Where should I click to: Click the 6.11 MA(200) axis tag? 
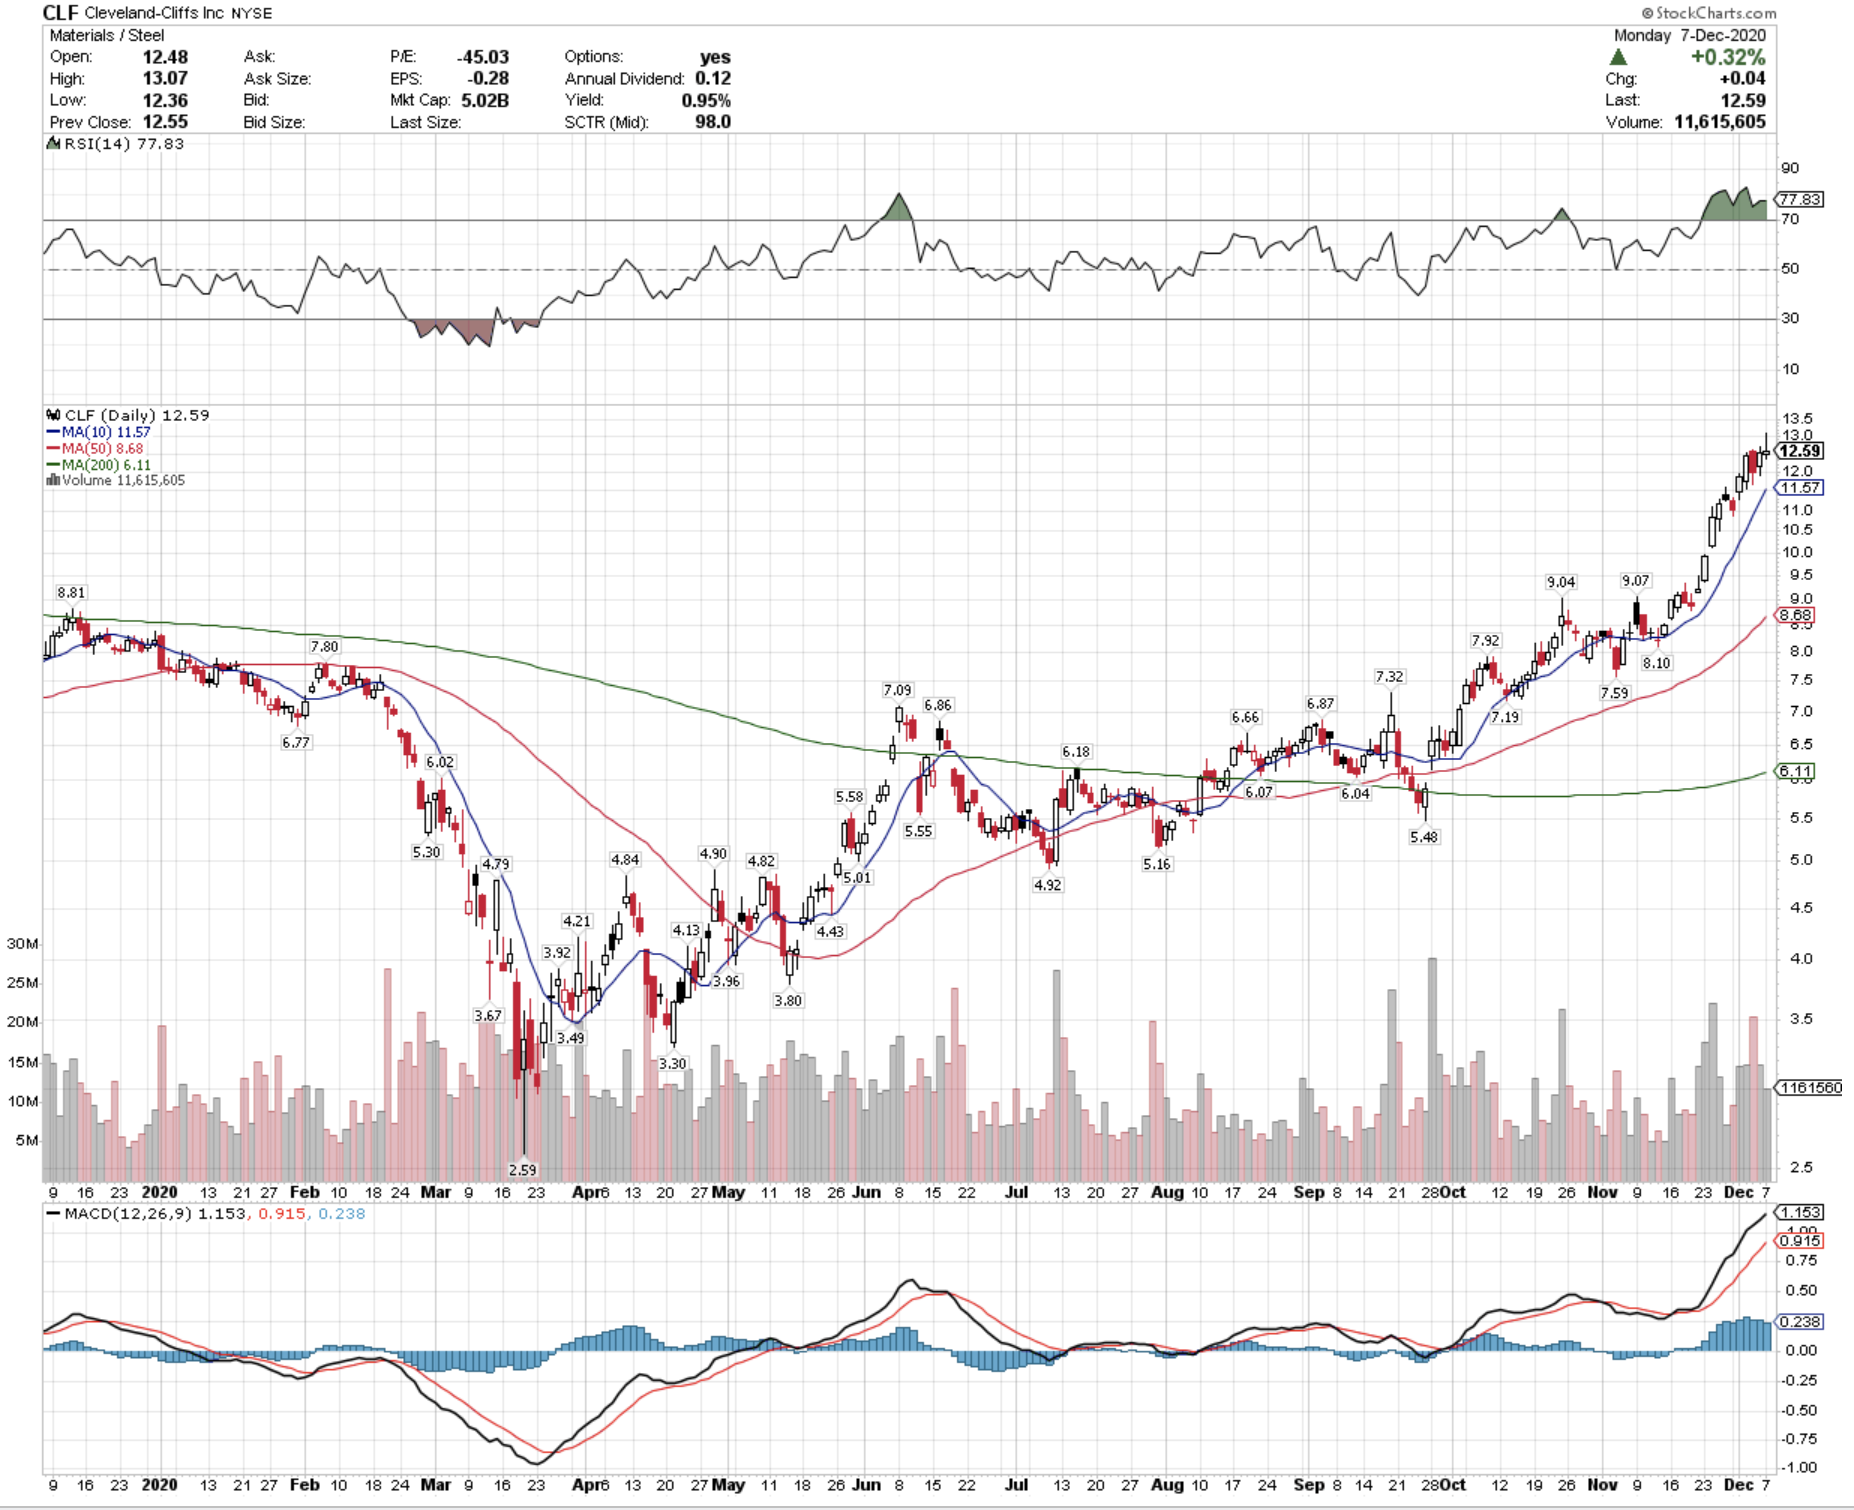(1795, 771)
